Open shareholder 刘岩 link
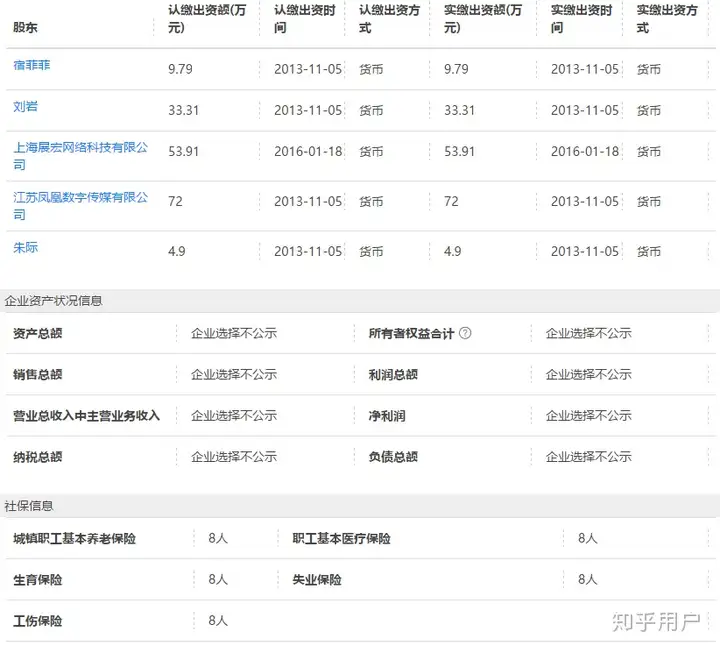Viewport: 720px width, 646px height. 26,106
